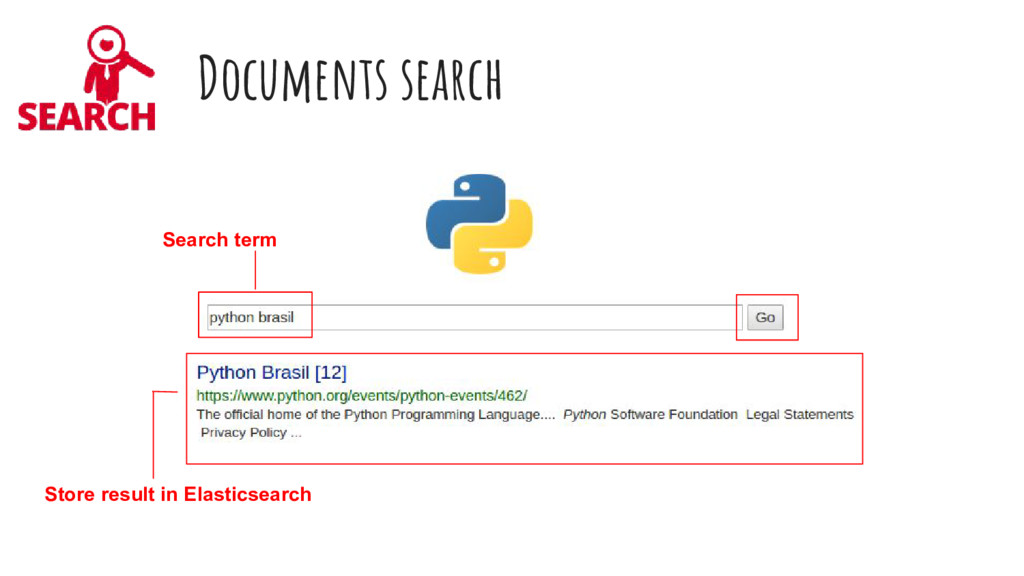Click the red SEARCH magnifier logo
The height and width of the screenshot is (576, 1024).
click(x=87, y=78)
